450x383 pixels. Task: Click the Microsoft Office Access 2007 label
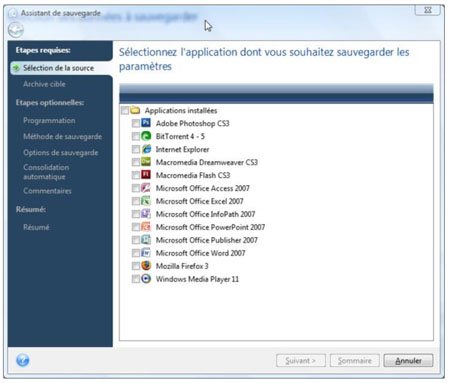(x=203, y=188)
